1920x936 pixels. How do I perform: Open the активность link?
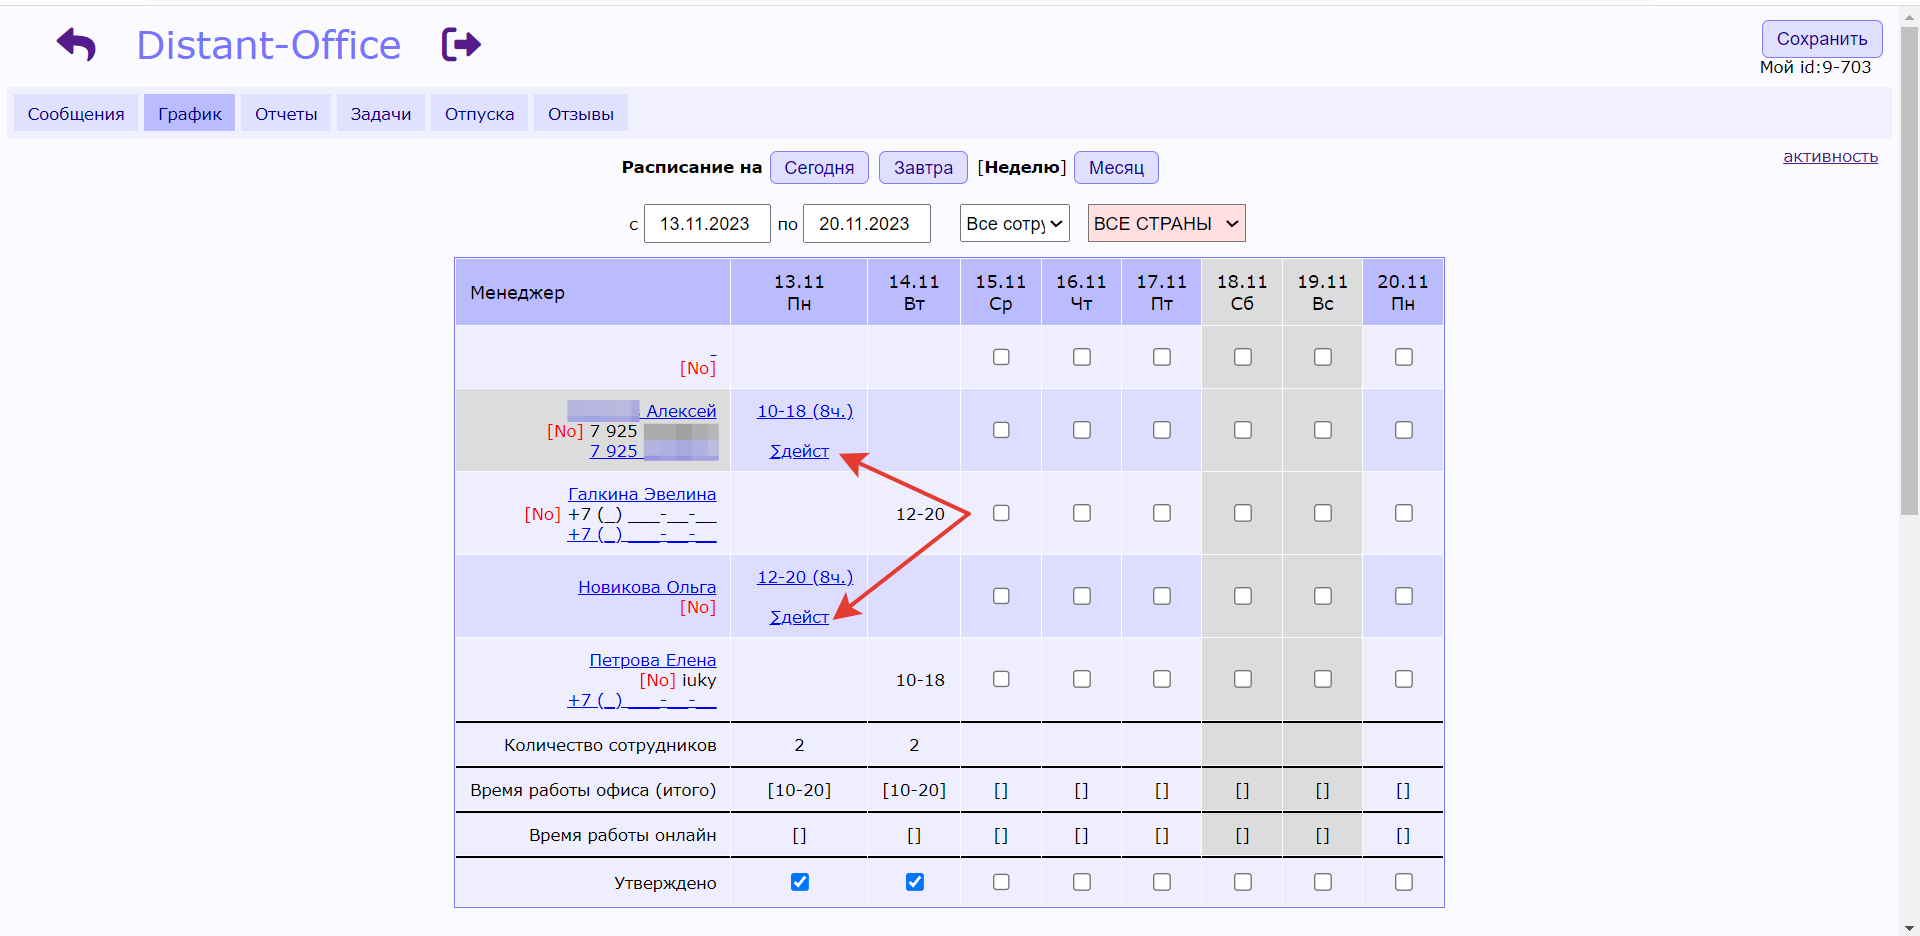(1830, 156)
